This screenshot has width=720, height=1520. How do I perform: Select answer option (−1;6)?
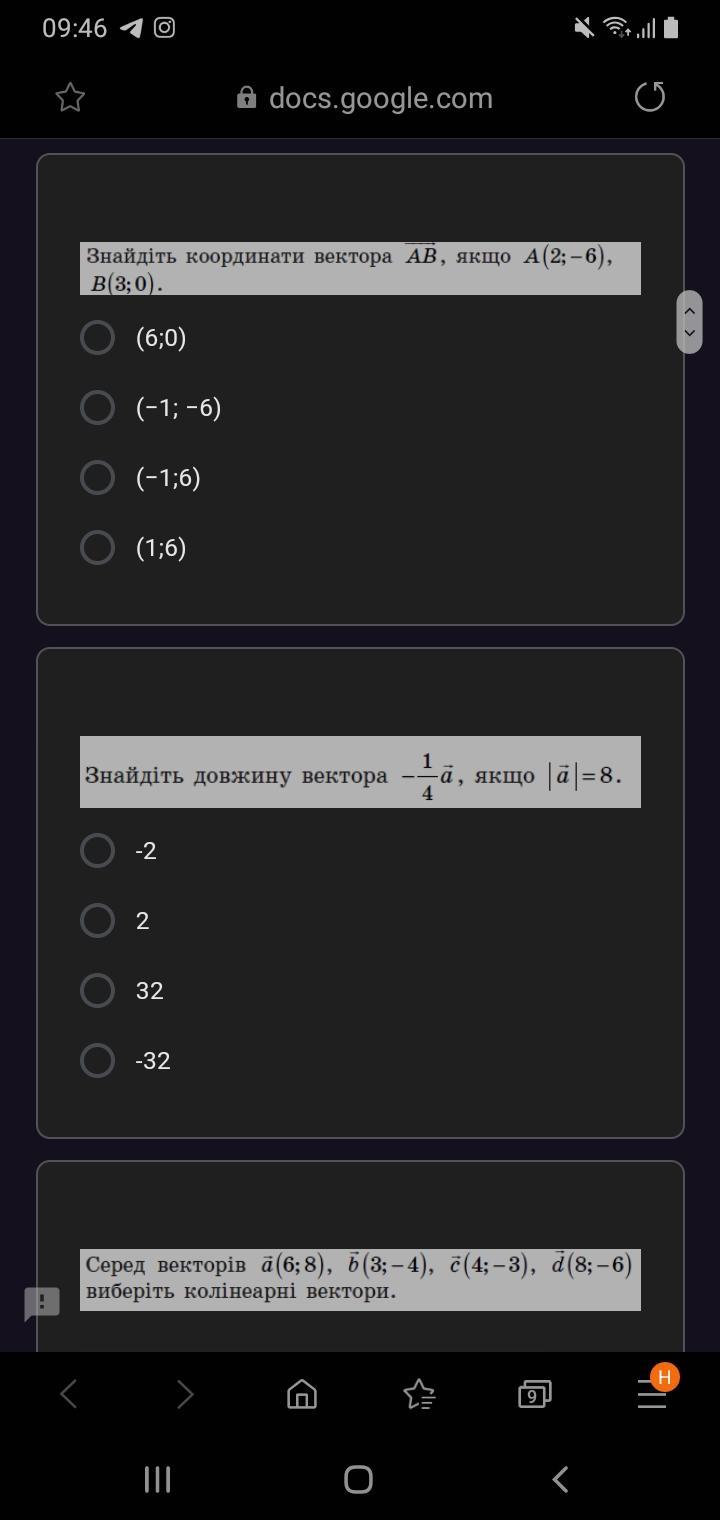pyautogui.click(x=97, y=478)
